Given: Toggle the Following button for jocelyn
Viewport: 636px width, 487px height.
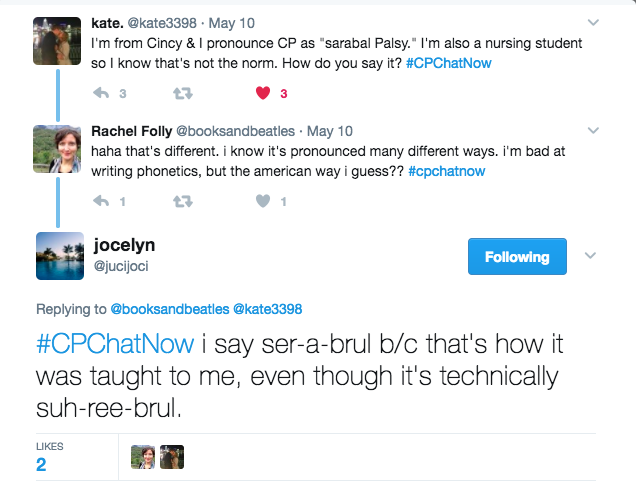Looking at the screenshot, I should pyautogui.click(x=517, y=257).
